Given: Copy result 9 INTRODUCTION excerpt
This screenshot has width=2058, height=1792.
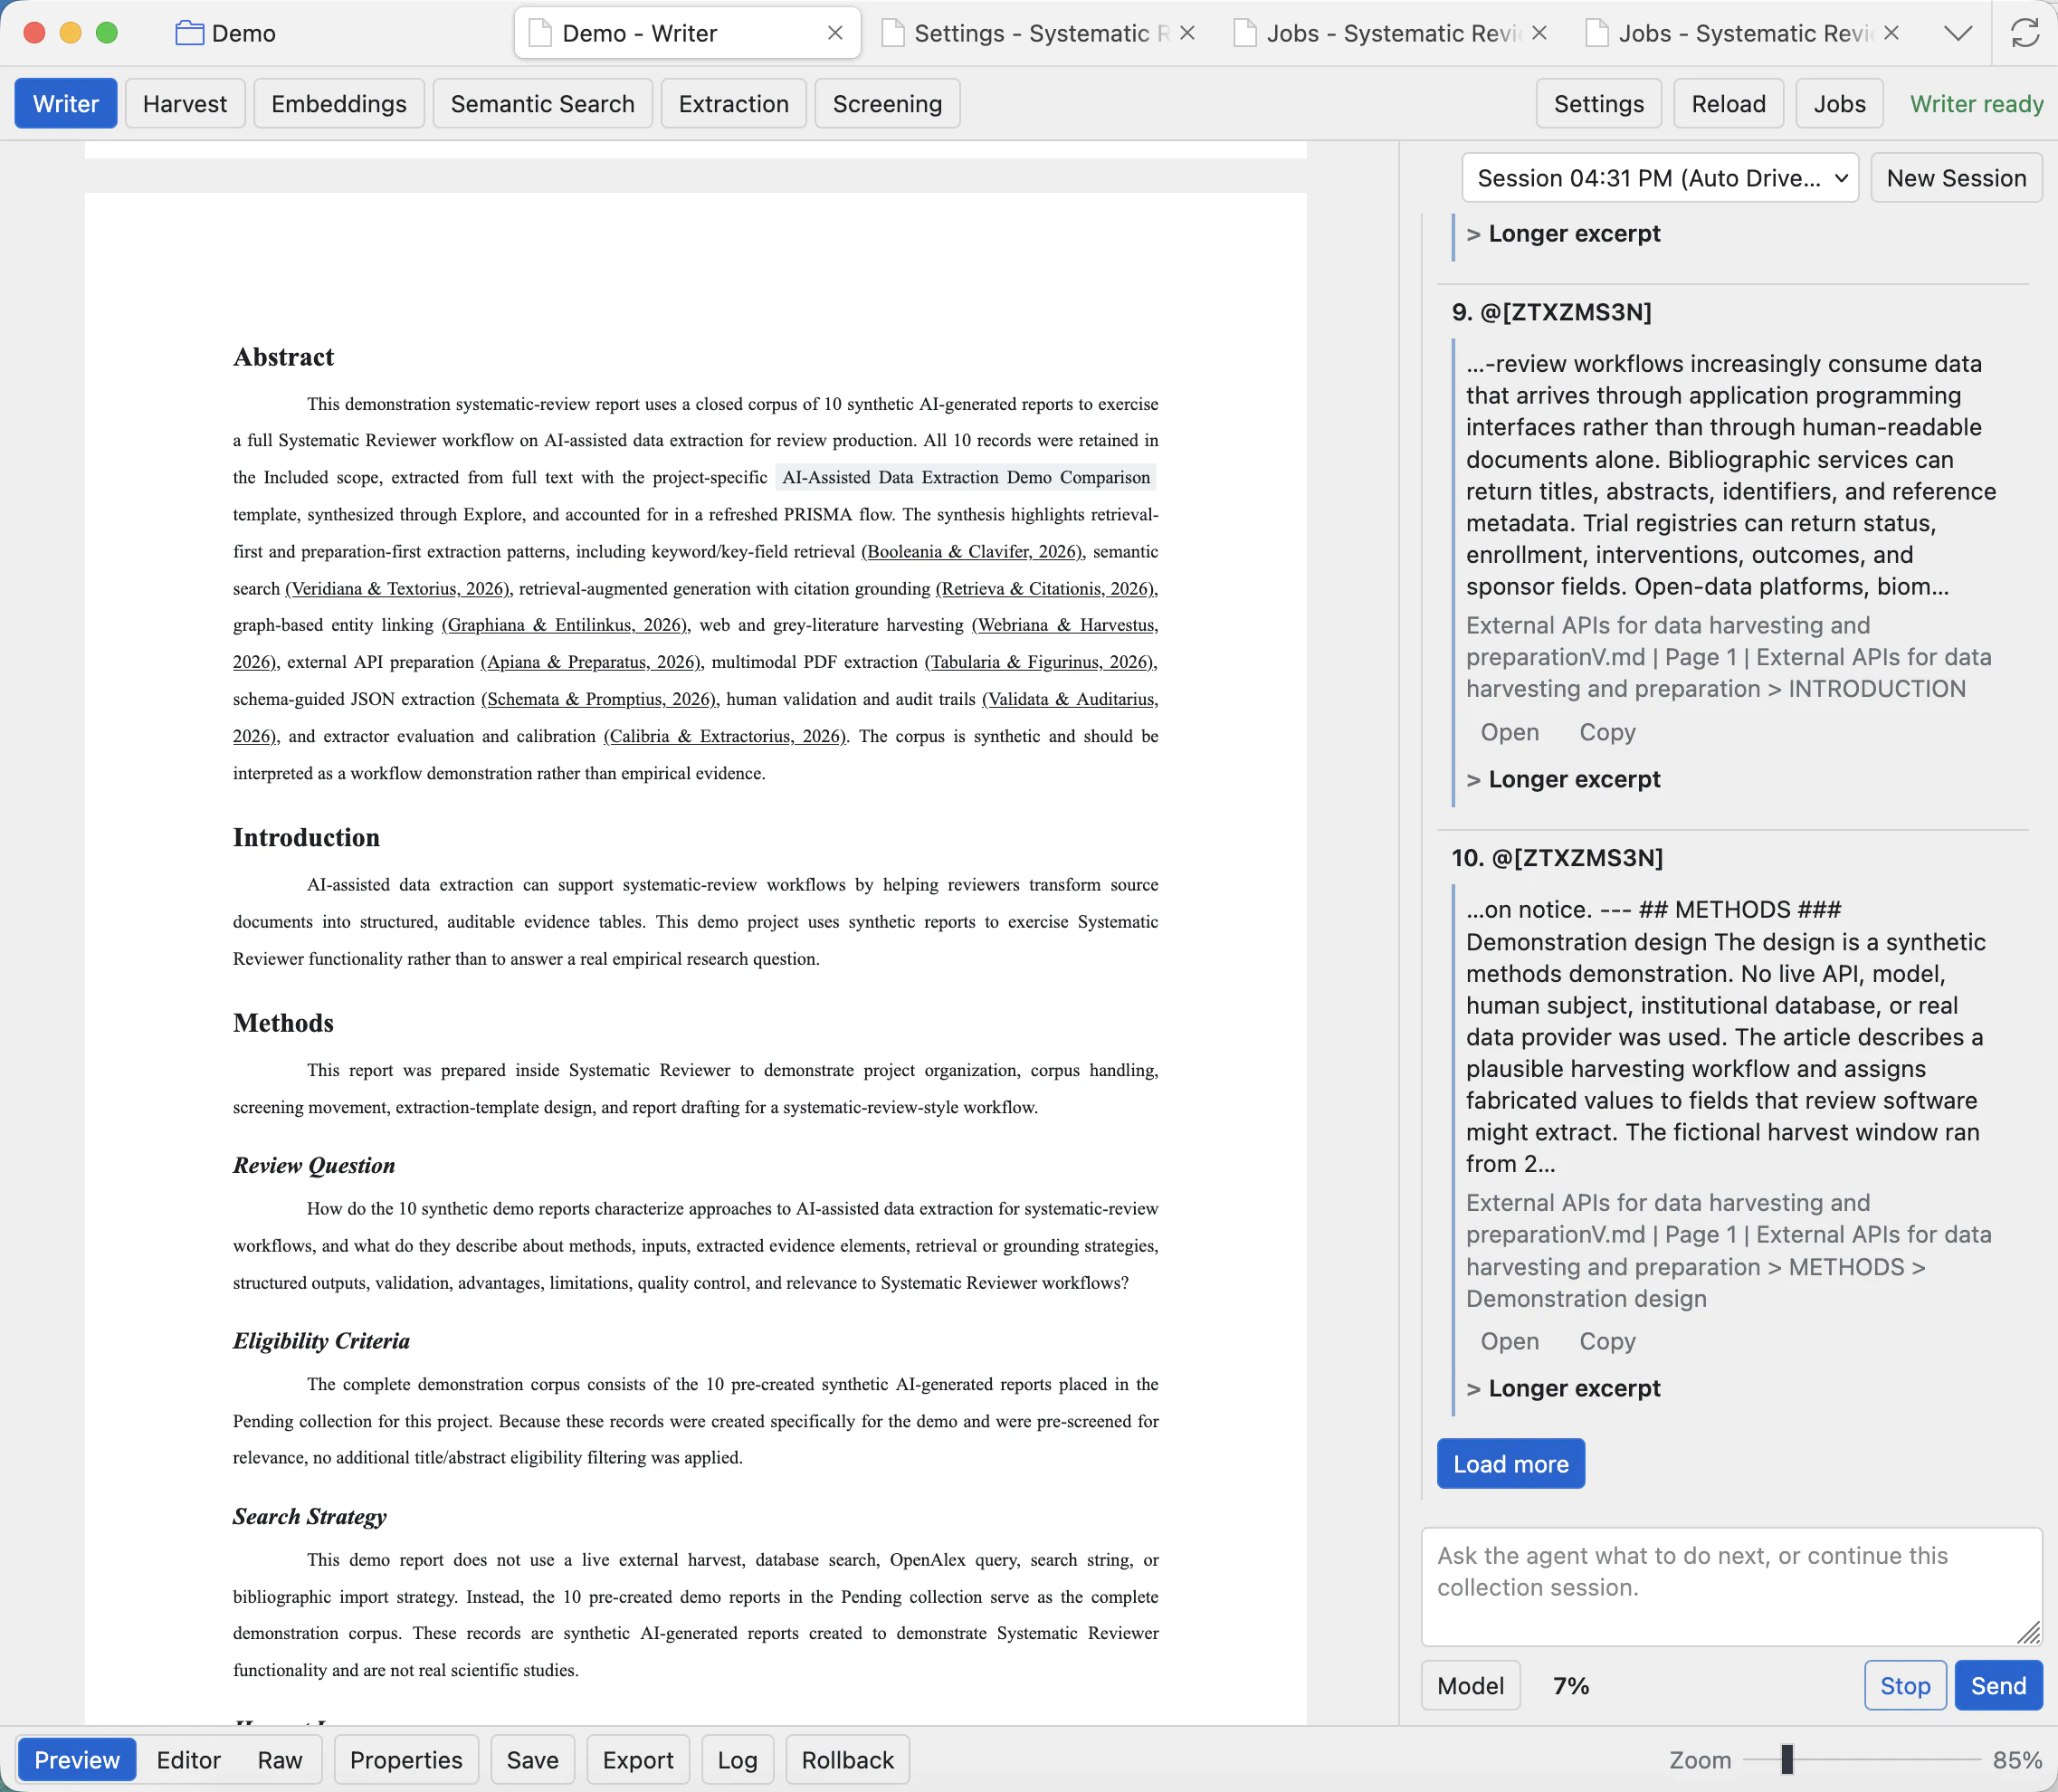Looking at the screenshot, I should 1607,732.
